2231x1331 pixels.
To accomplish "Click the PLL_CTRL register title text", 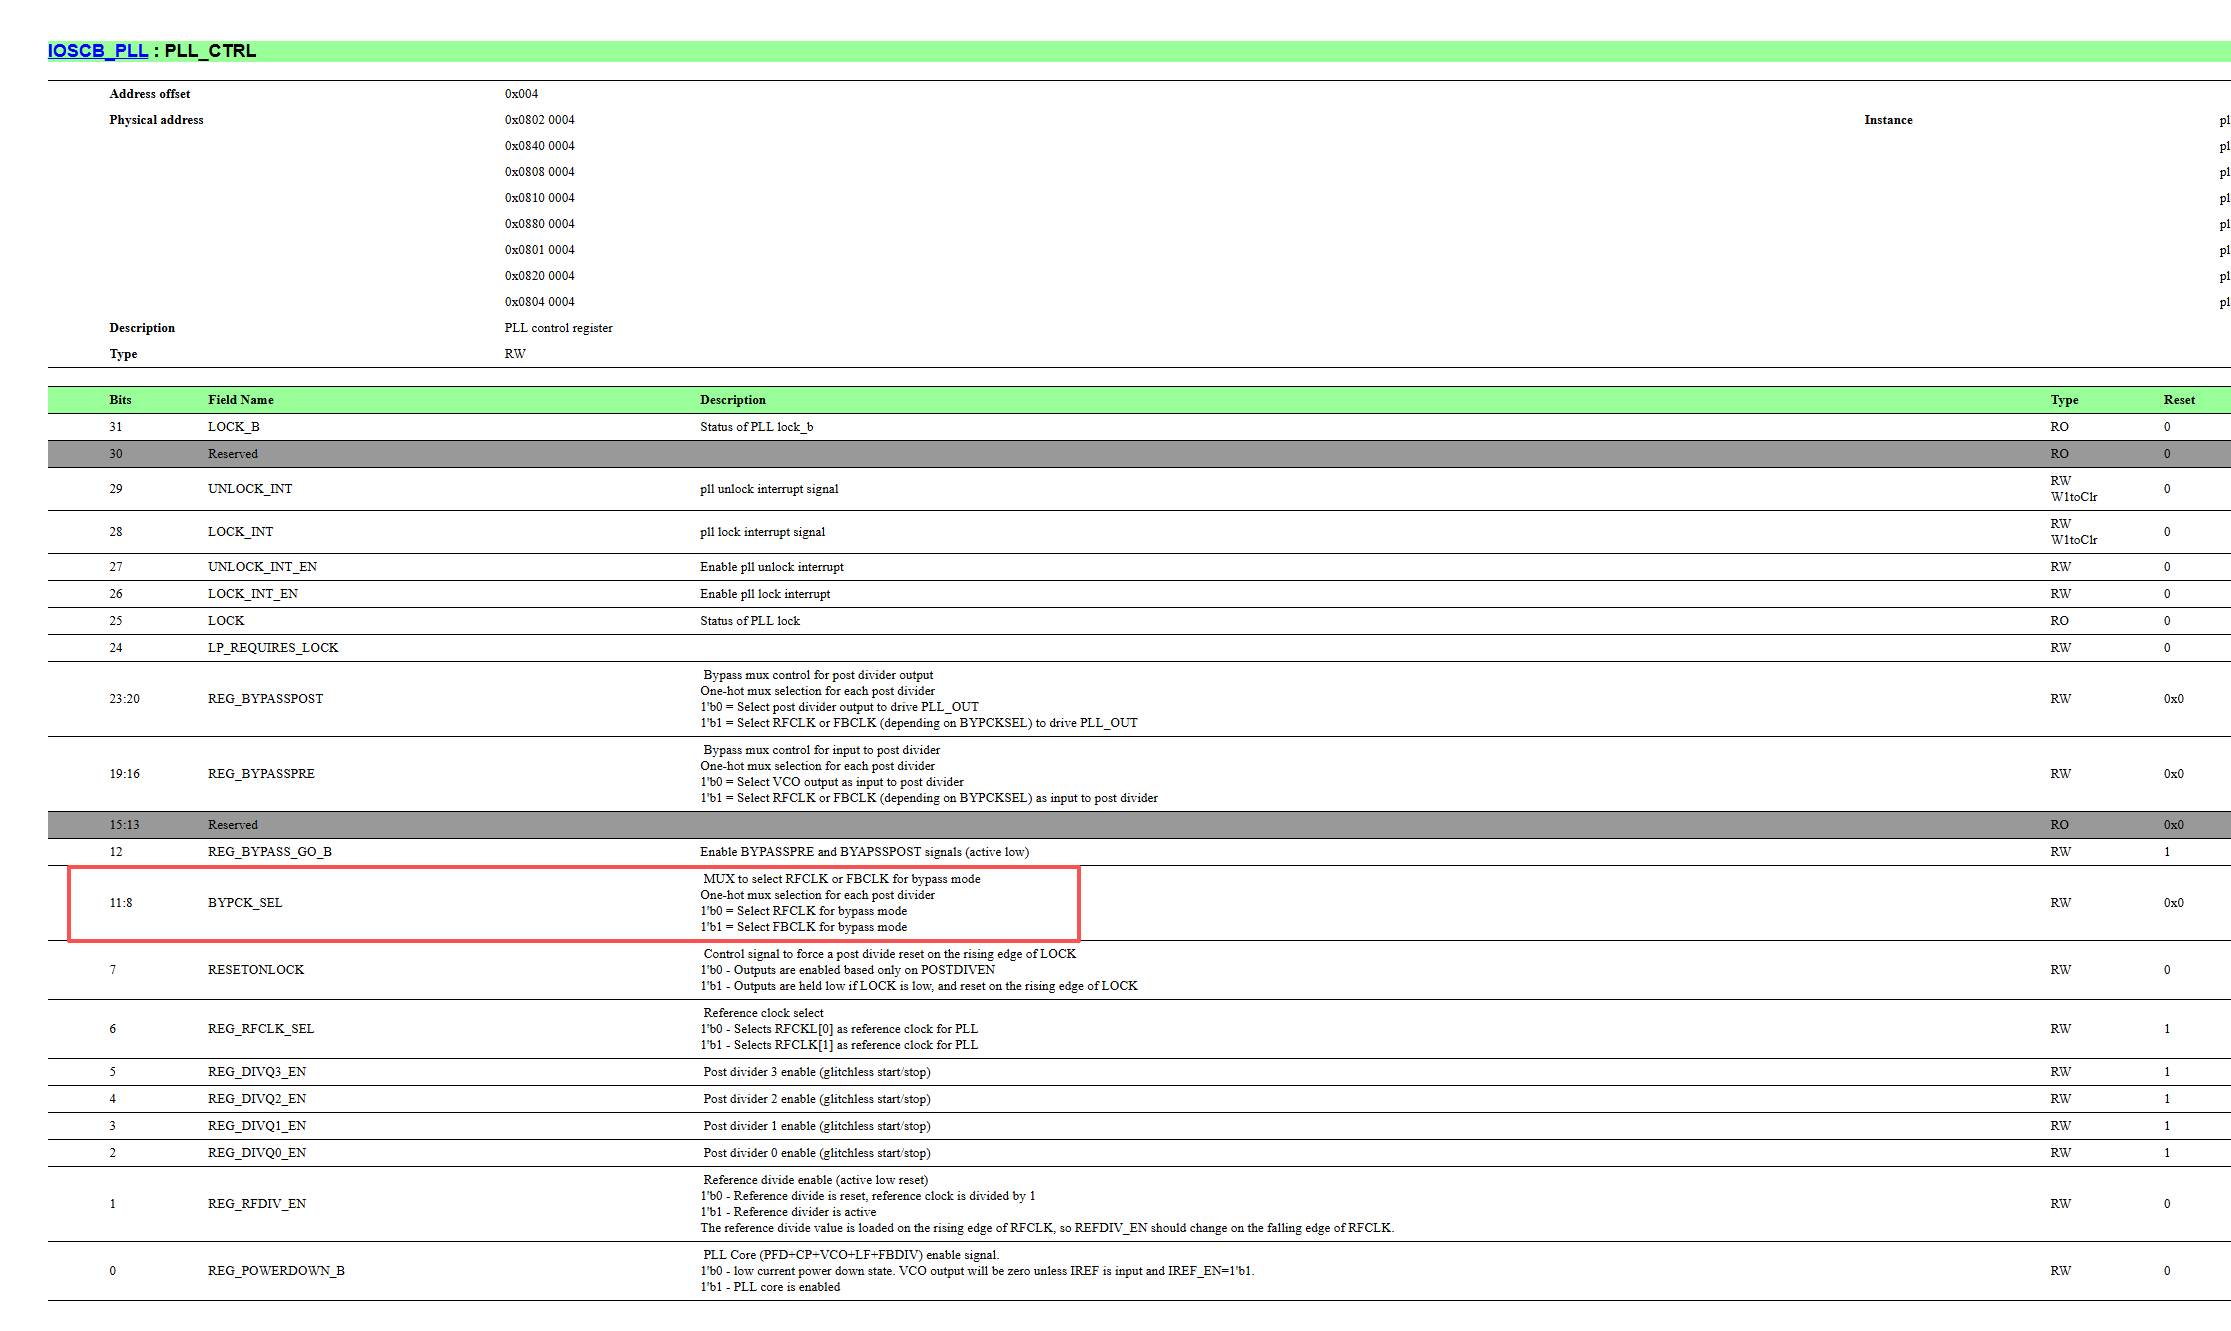I will click(210, 51).
